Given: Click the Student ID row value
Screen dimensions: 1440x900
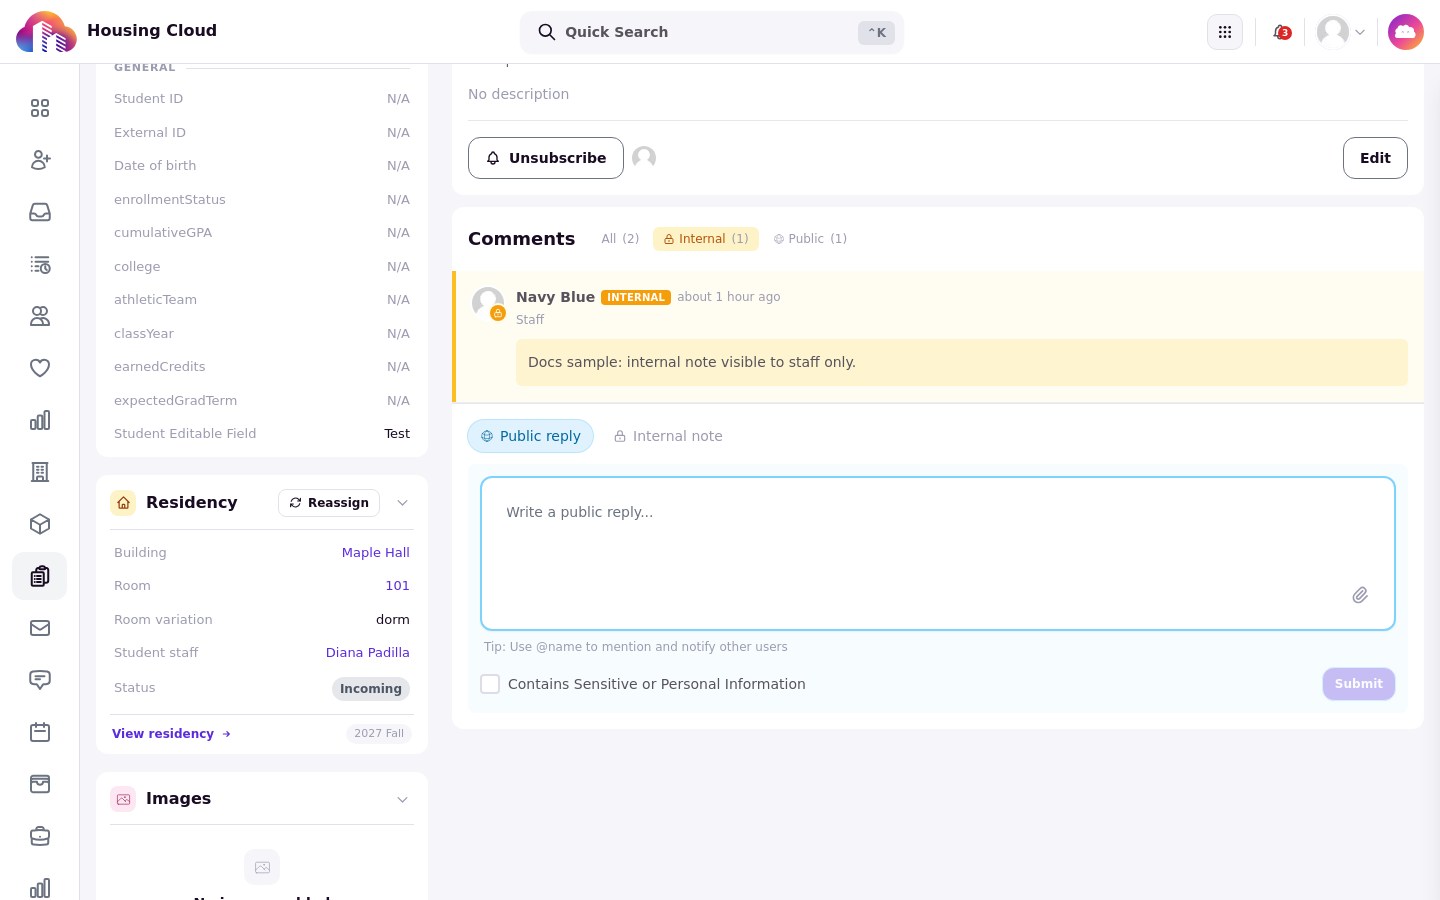Looking at the screenshot, I should click(398, 99).
